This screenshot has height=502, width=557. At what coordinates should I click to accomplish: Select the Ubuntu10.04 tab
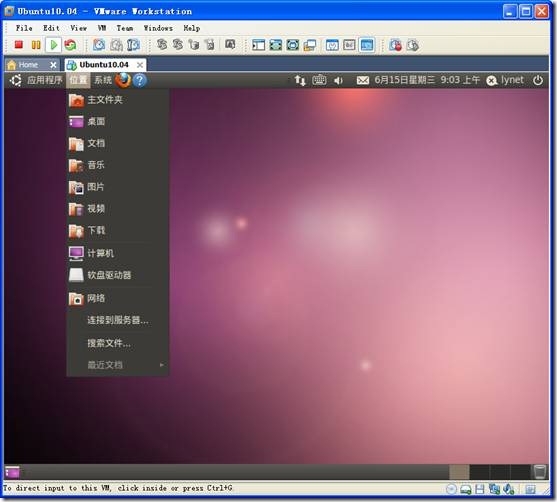click(104, 65)
